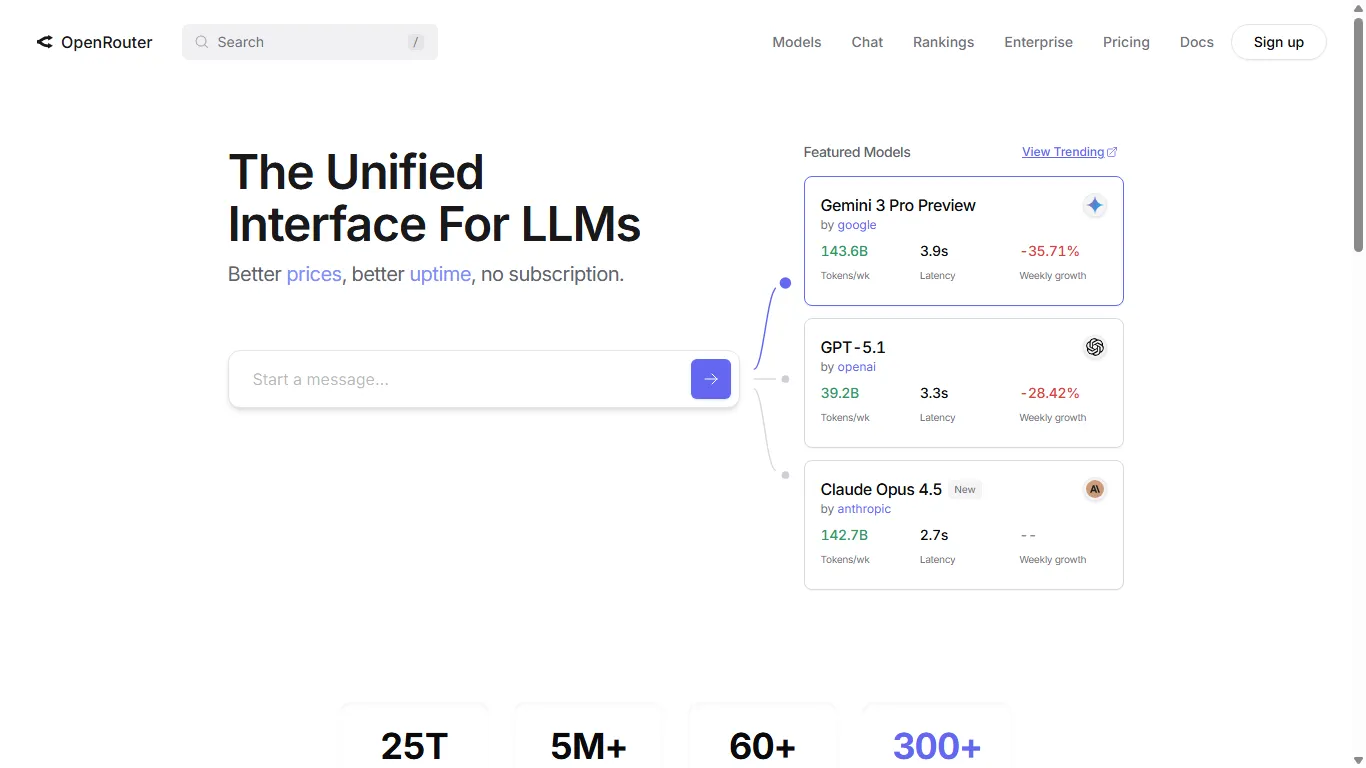1366x768 pixels.
Task: Open the Pricing page
Action: pos(1126,42)
